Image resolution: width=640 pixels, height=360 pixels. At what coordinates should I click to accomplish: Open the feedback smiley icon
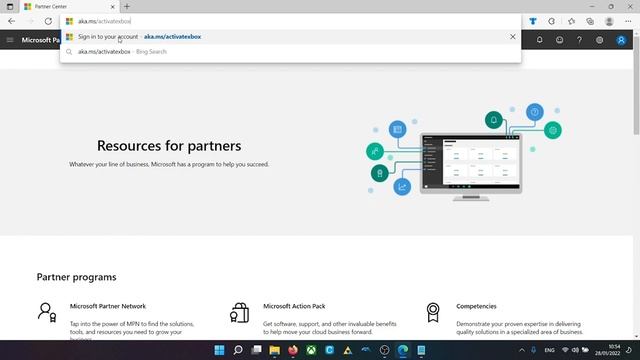coord(560,40)
